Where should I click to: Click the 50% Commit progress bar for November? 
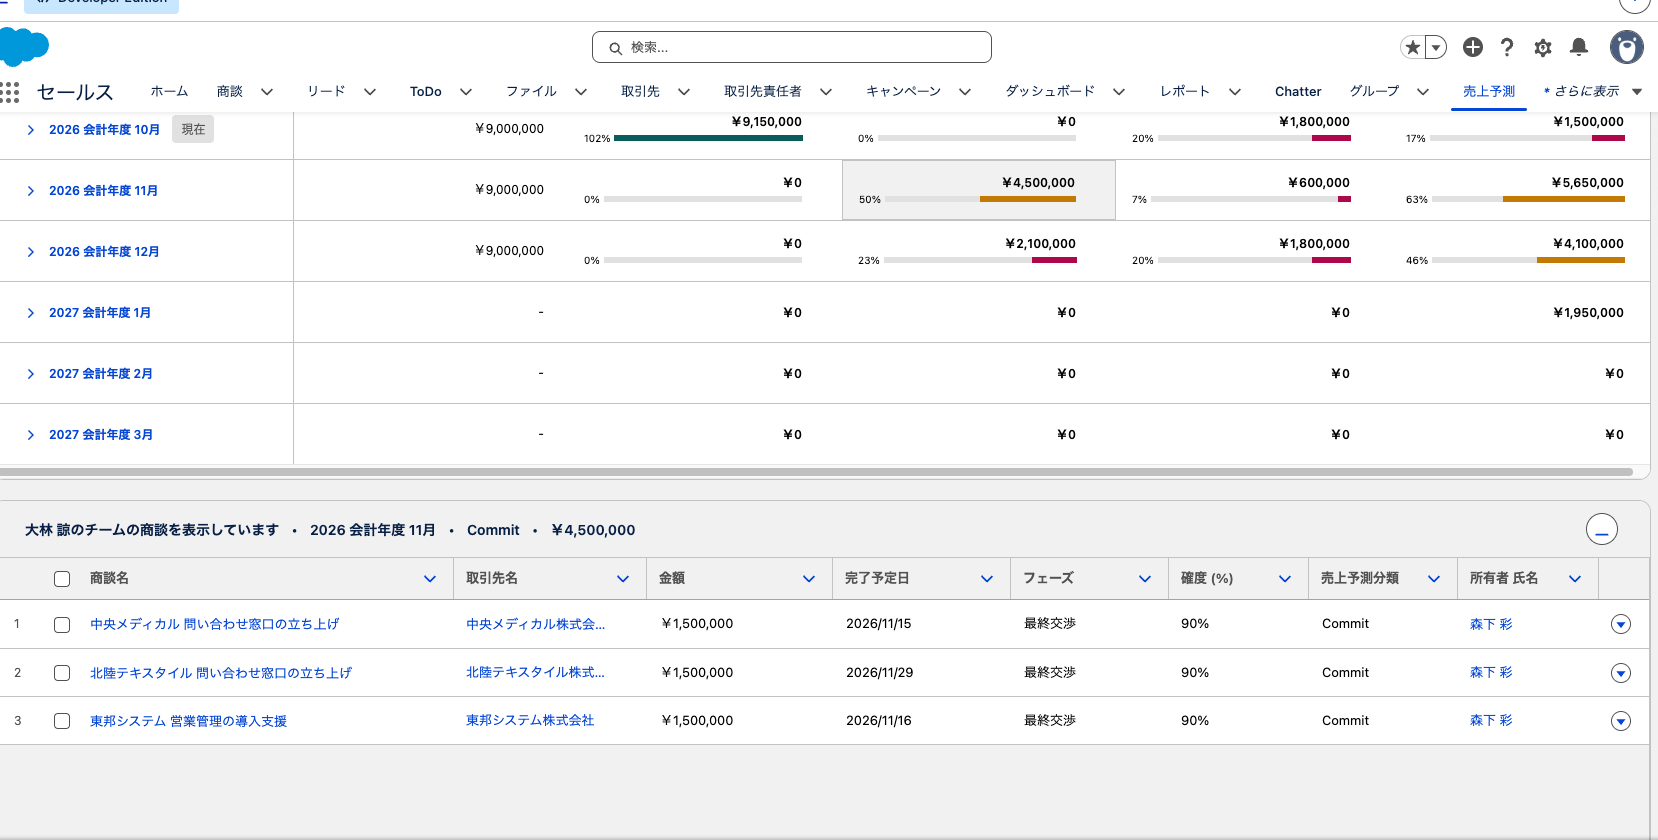coord(980,199)
